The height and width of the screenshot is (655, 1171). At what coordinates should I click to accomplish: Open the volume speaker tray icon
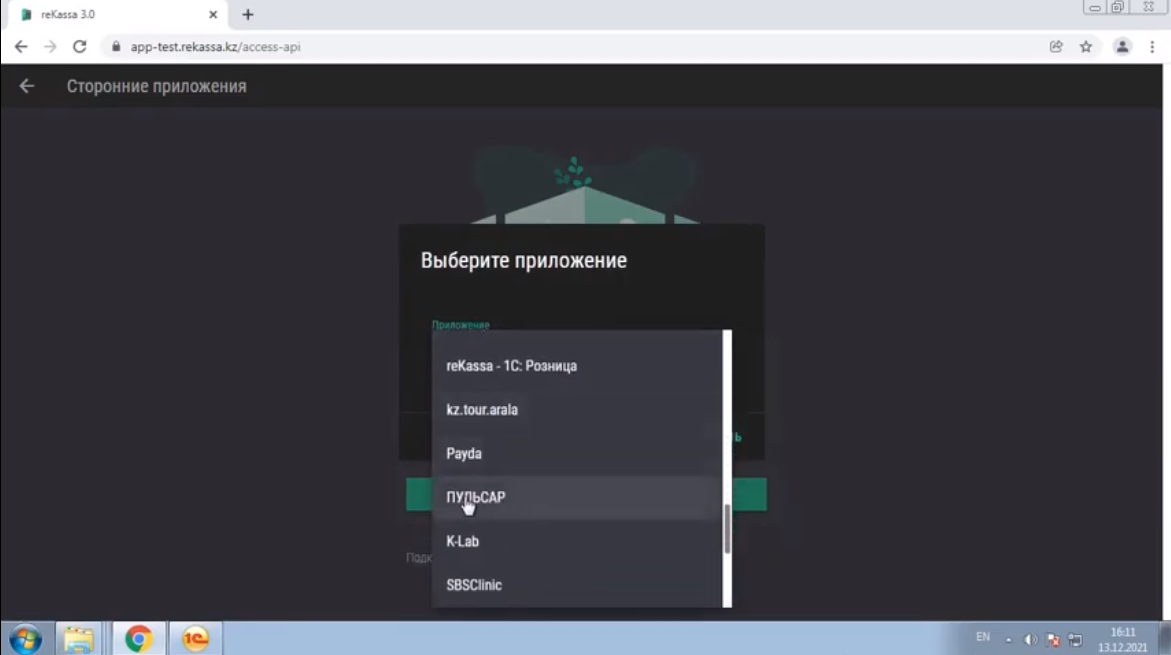(1031, 639)
